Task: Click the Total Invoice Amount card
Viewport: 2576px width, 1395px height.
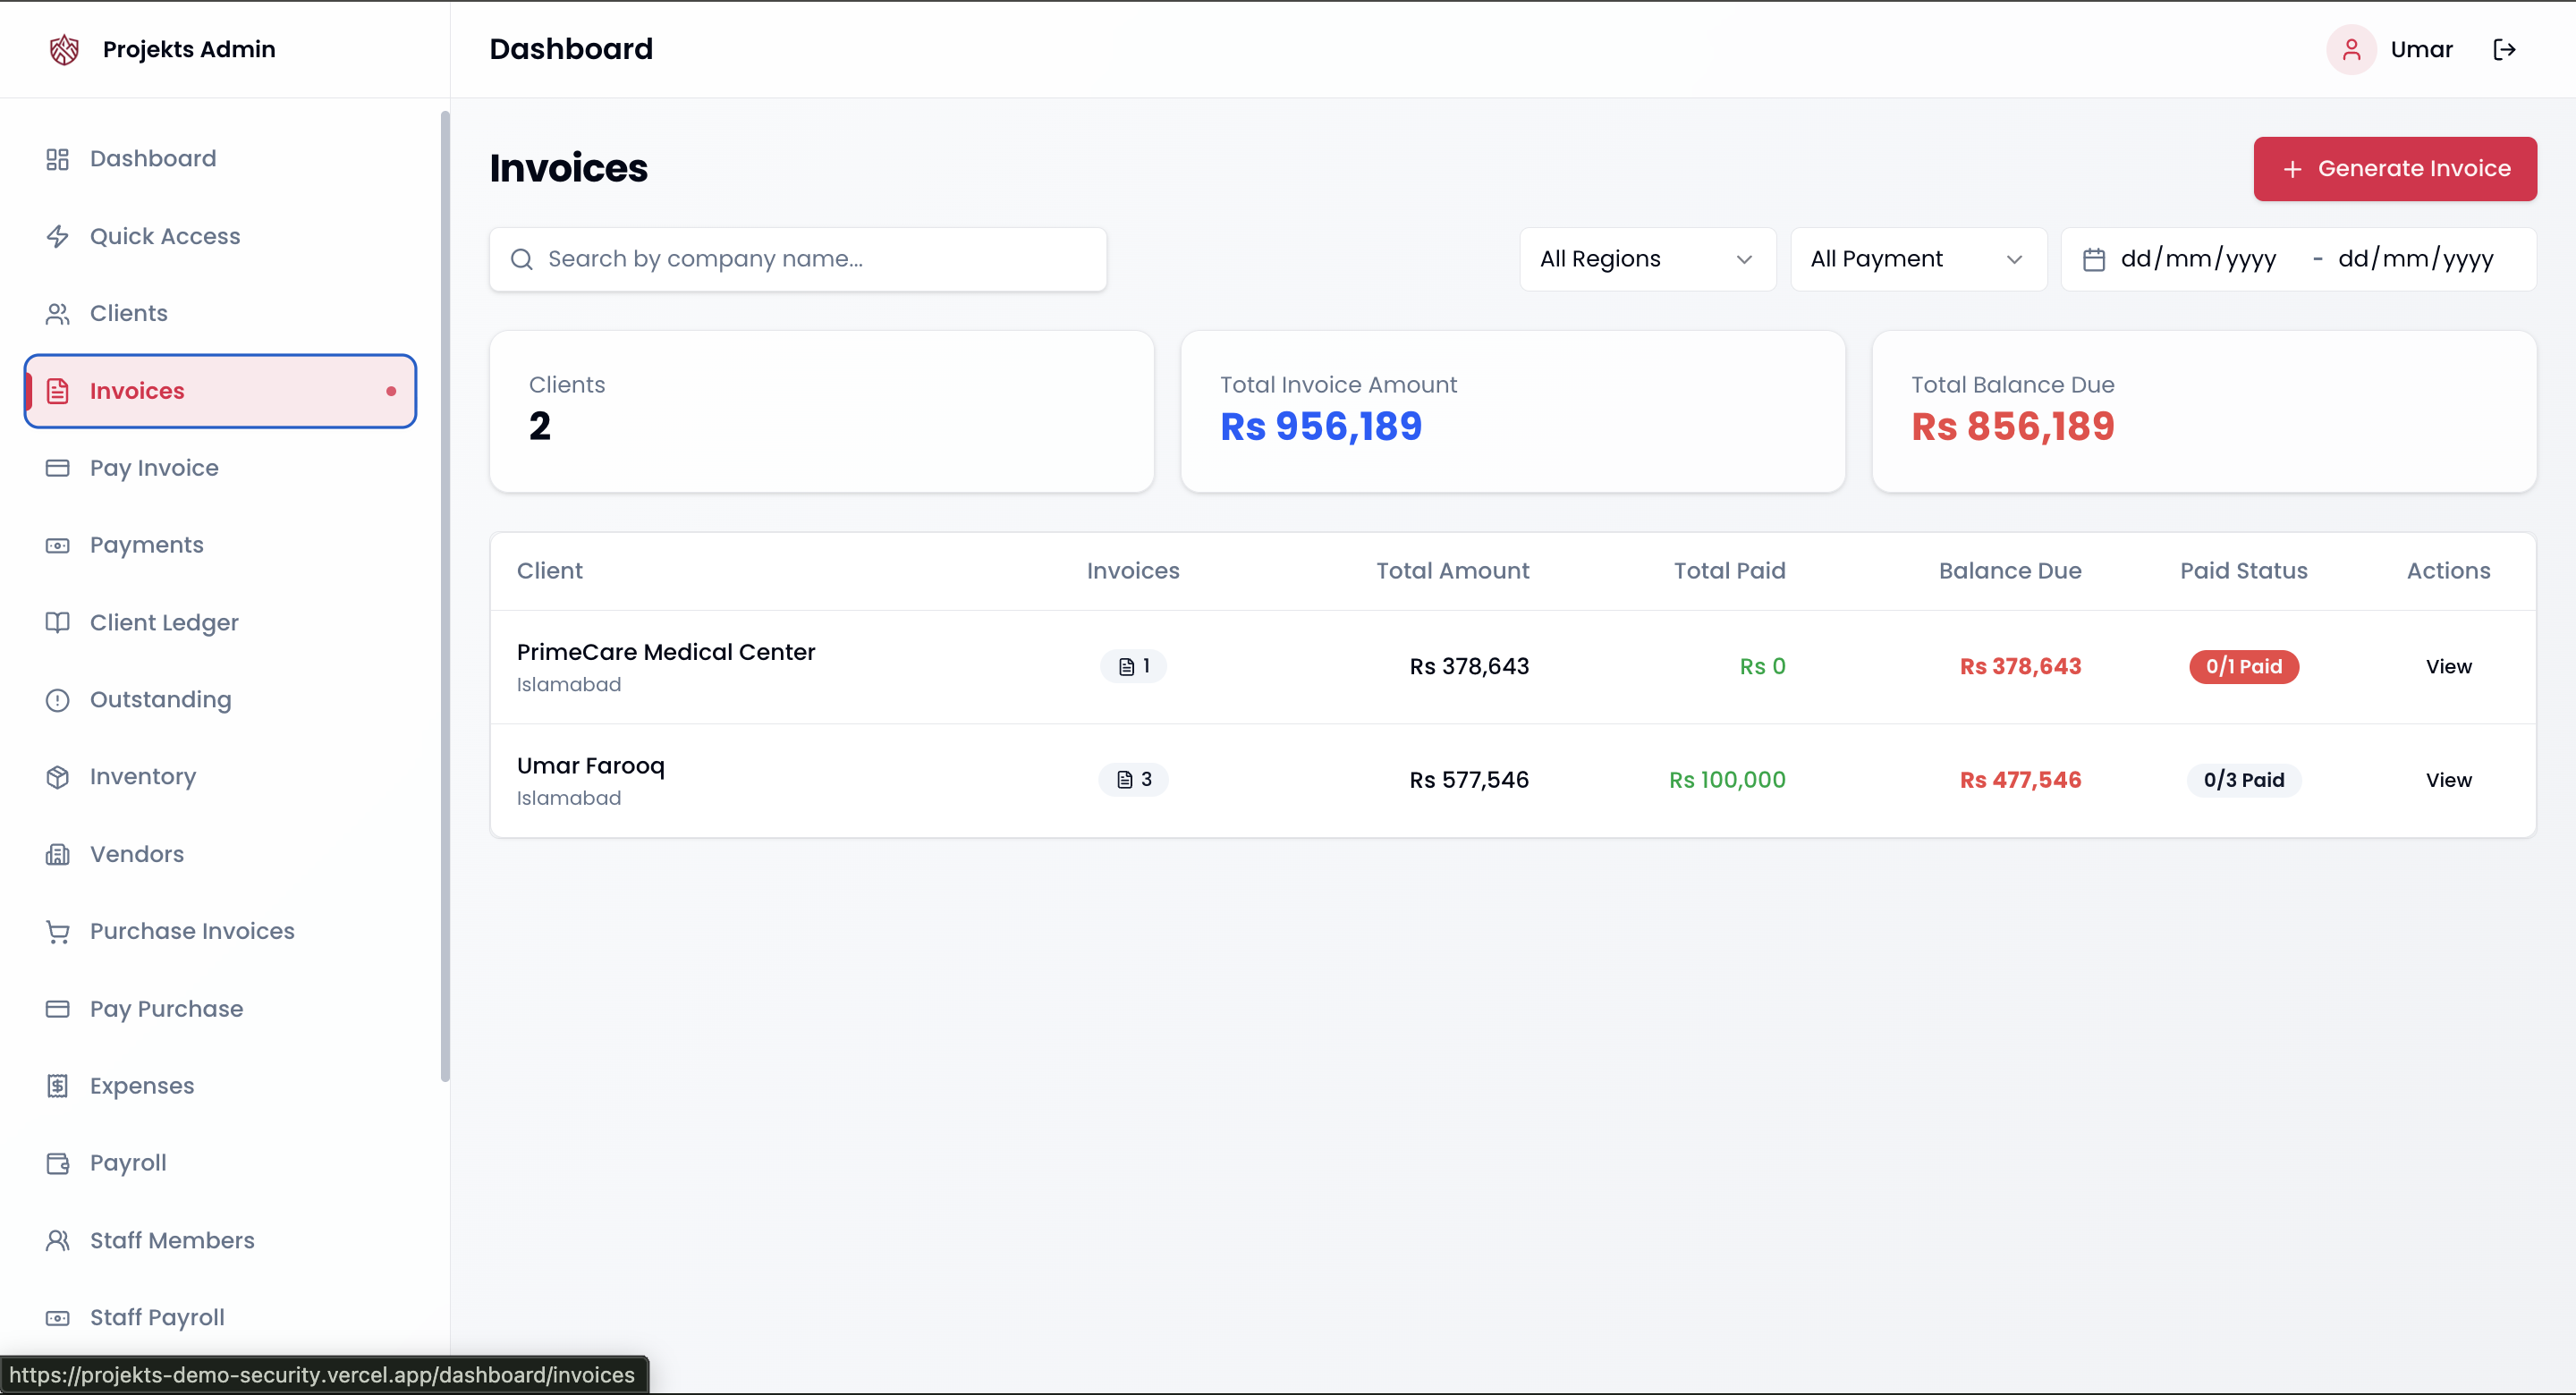Action: (1512, 411)
